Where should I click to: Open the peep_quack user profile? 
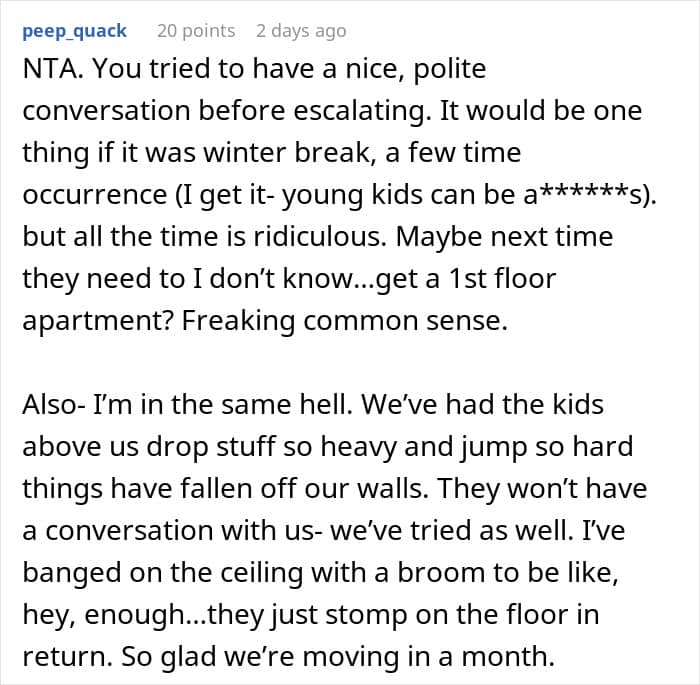point(74,31)
